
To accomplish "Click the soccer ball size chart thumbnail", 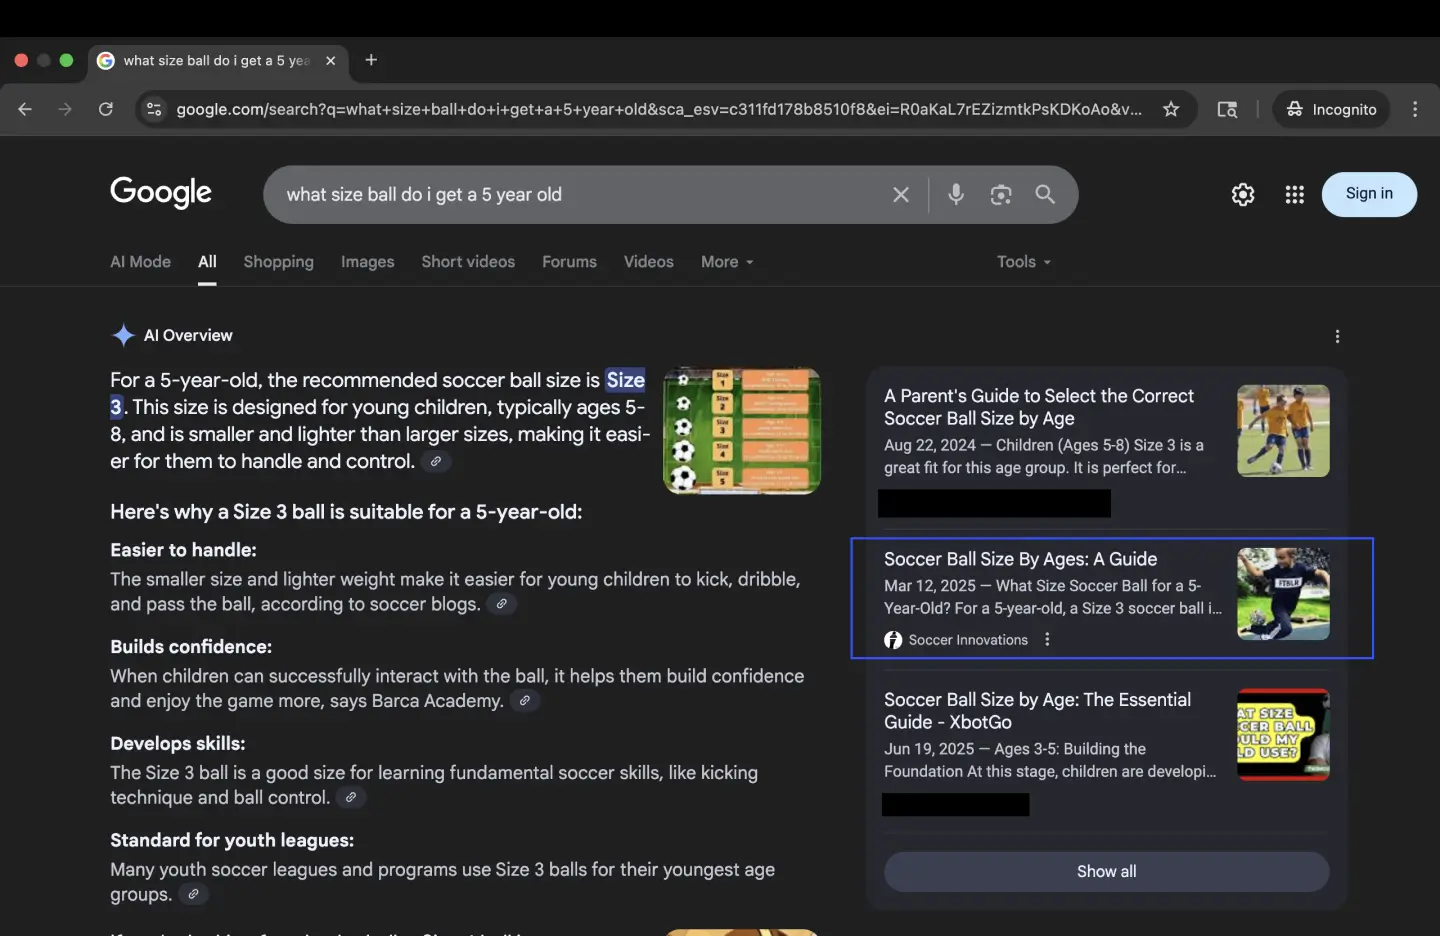I will [741, 430].
